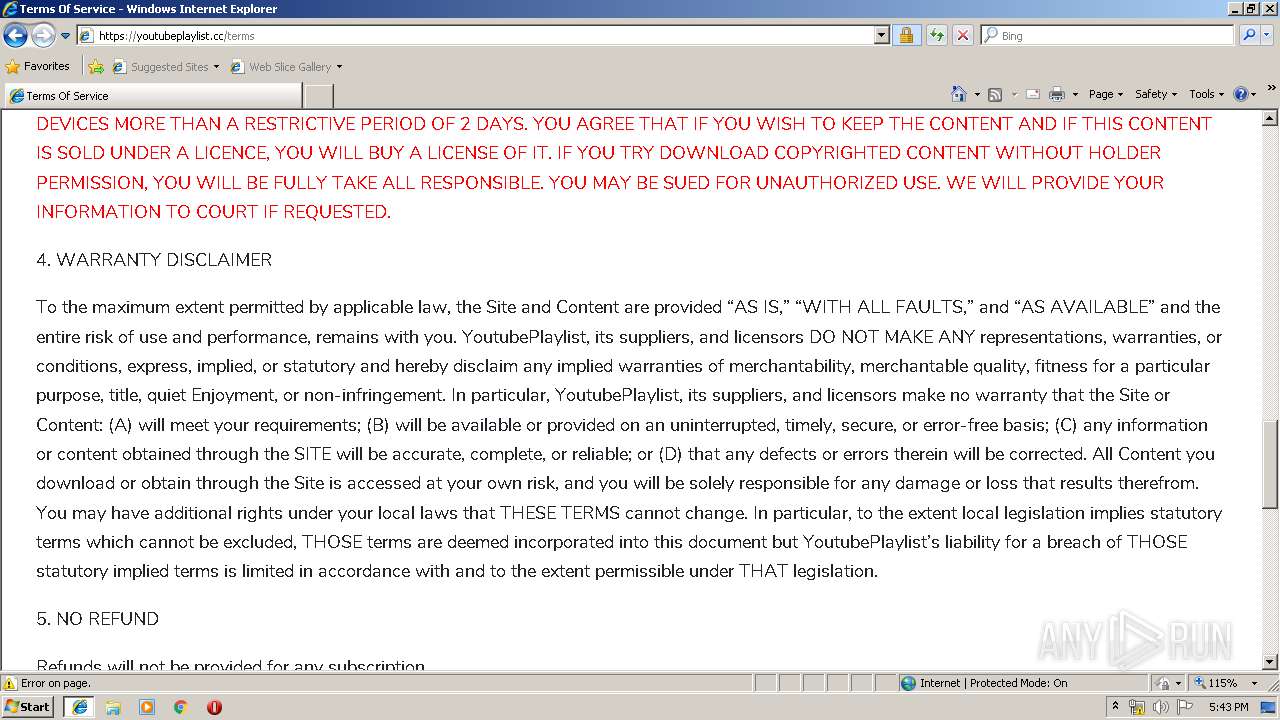
Task: Click the Action Center flag icon
Action: [1184, 707]
